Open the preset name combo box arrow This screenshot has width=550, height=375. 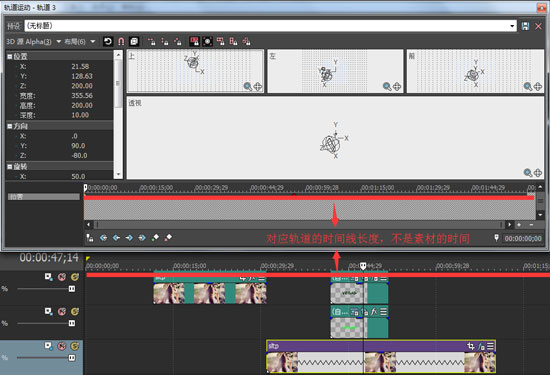click(x=512, y=26)
